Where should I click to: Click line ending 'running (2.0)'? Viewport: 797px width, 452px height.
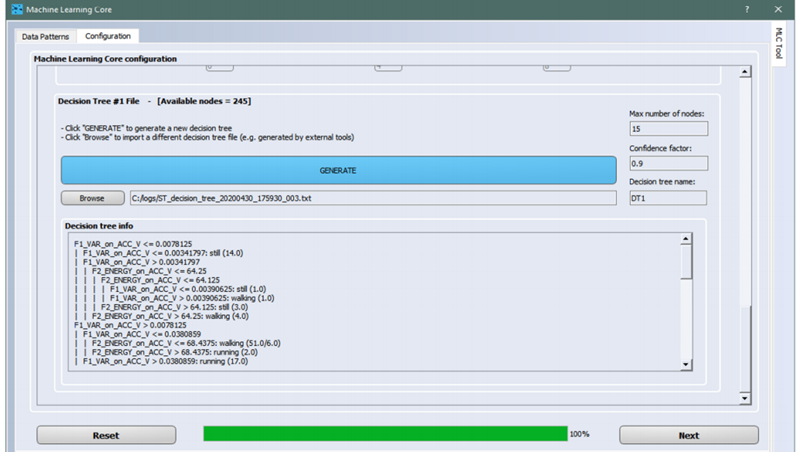[175, 352]
